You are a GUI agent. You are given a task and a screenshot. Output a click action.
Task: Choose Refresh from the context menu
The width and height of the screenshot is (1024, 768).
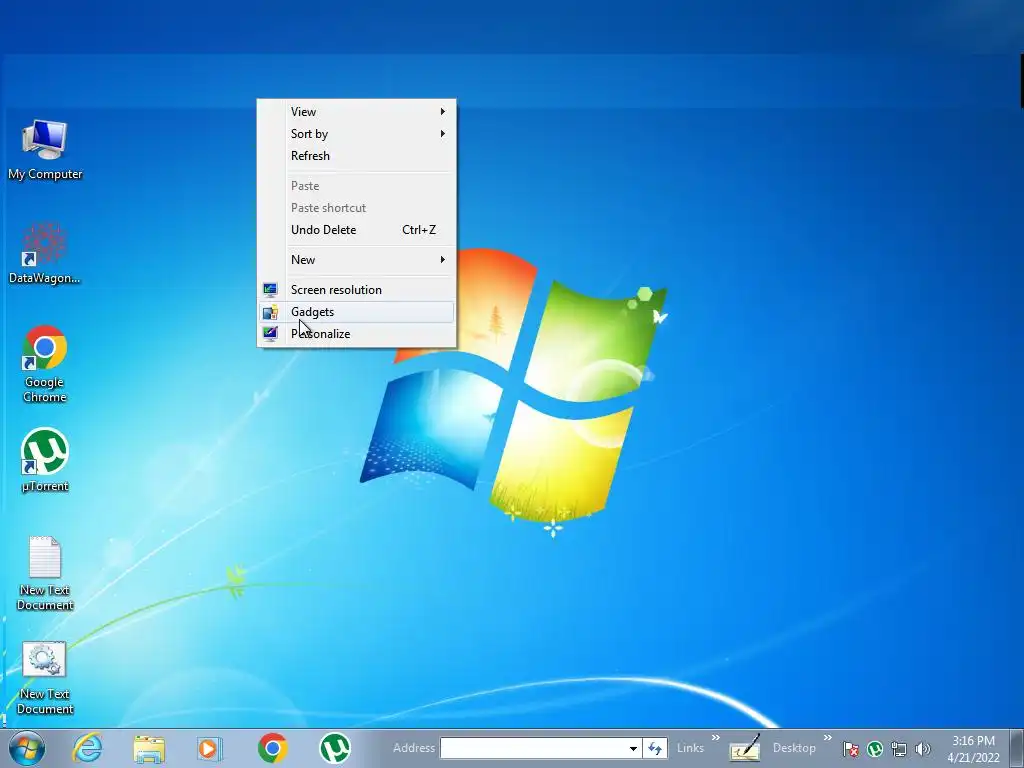[x=357, y=156]
